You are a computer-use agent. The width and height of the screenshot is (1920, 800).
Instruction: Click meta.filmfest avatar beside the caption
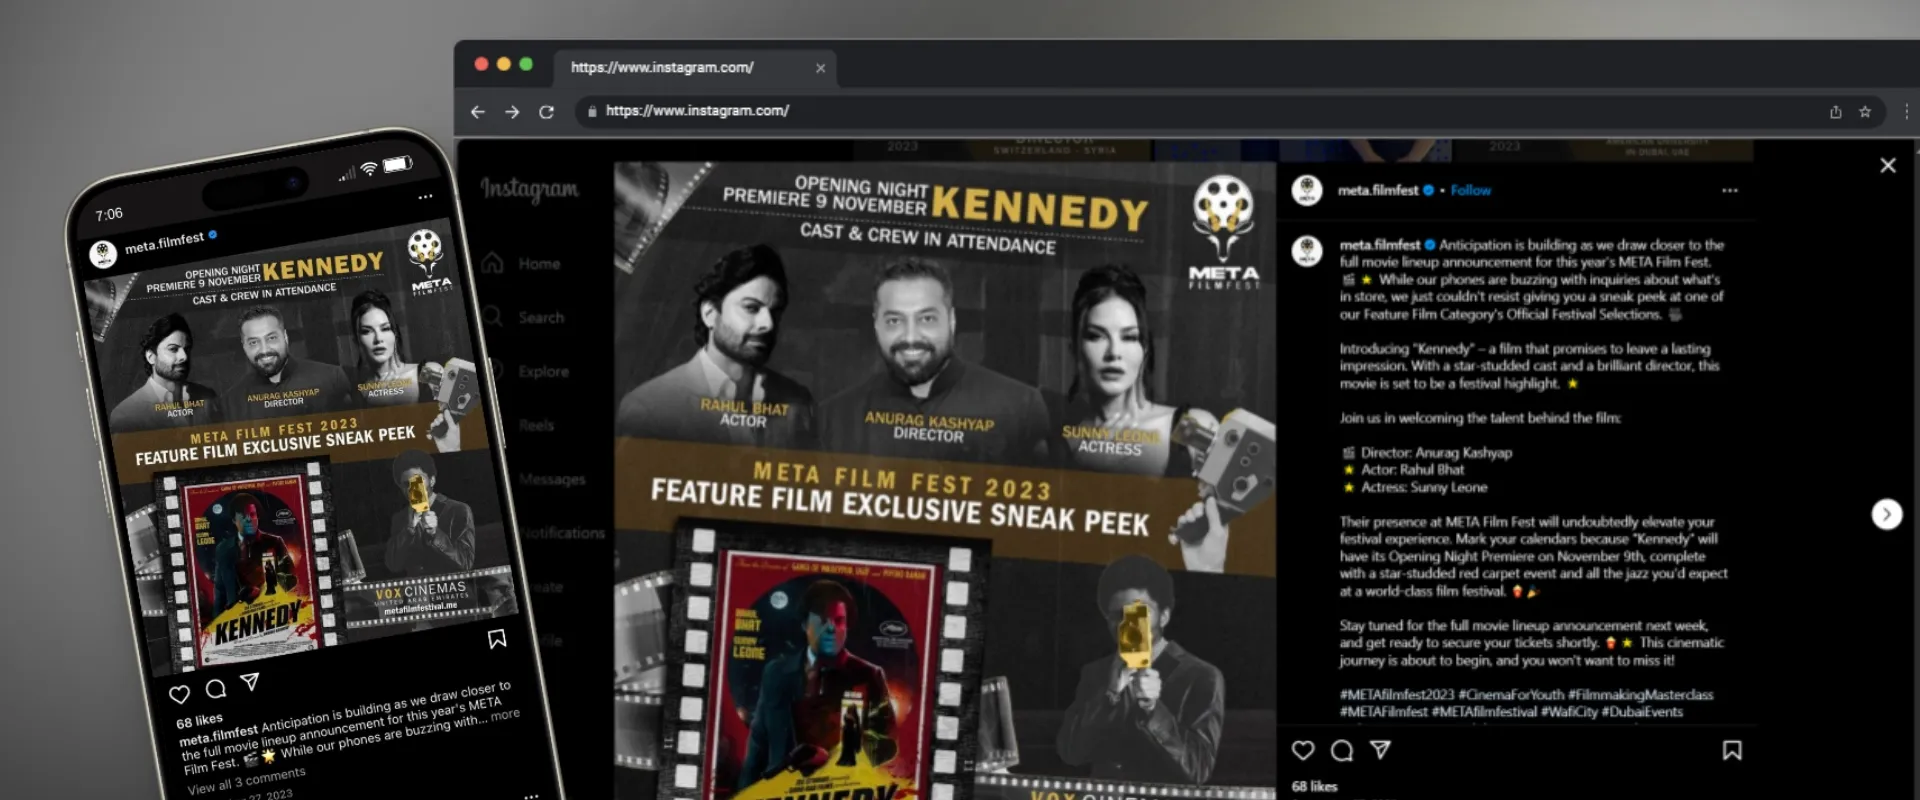tap(1307, 250)
